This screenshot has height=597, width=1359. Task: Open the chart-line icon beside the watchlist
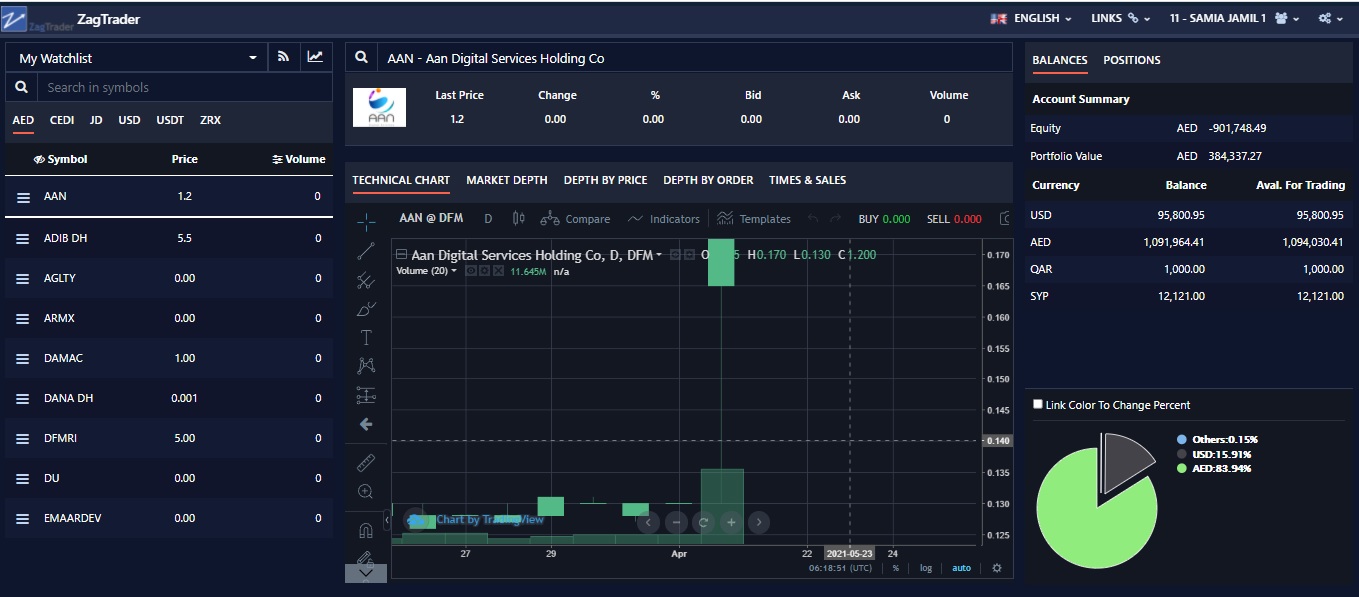pos(315,57)
